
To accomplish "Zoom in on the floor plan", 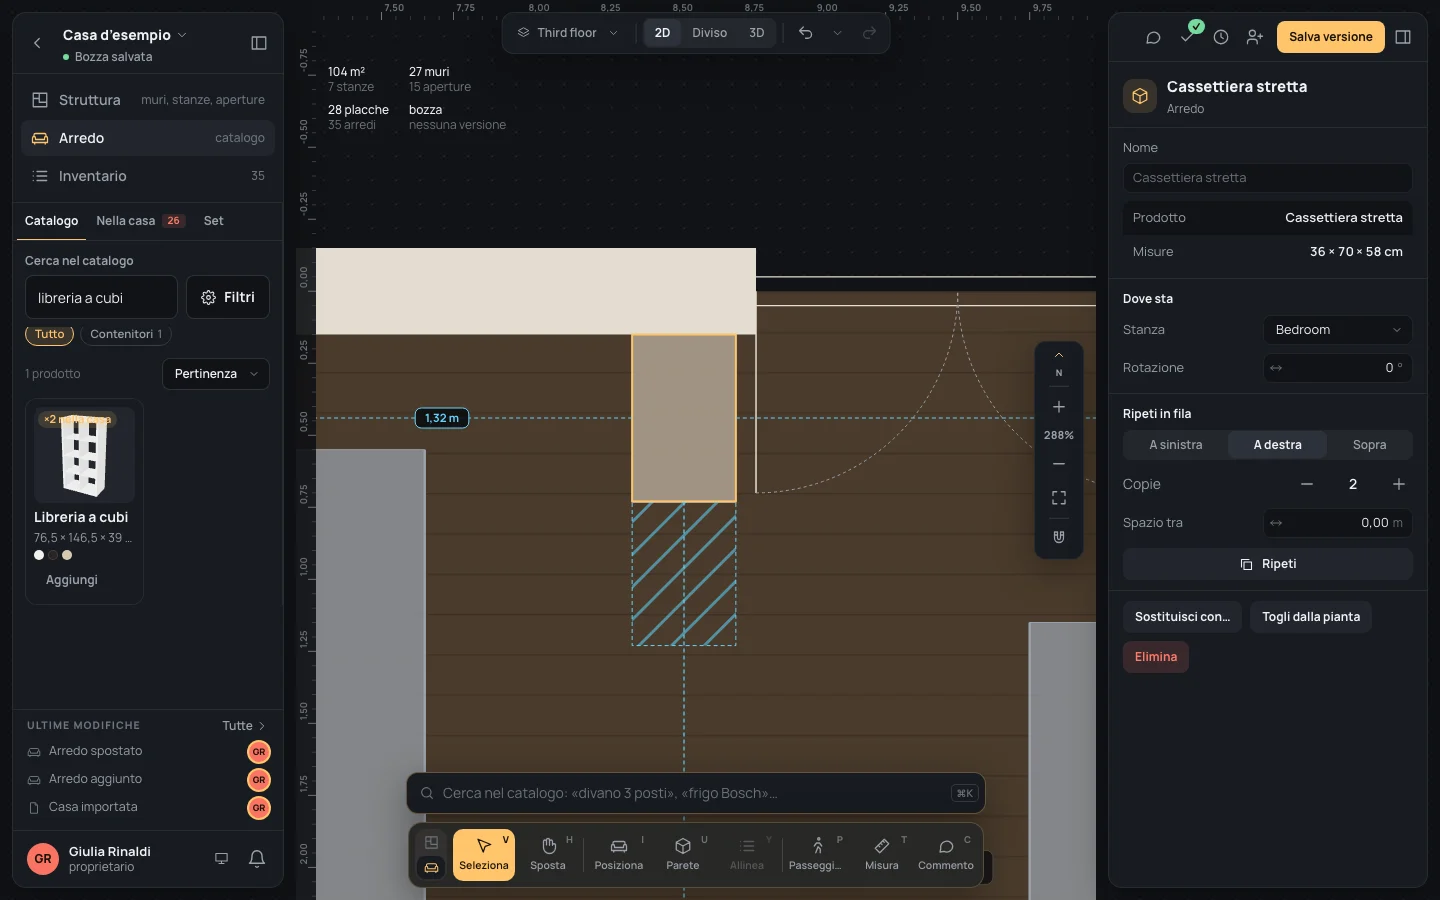I will pos(1059,407).
